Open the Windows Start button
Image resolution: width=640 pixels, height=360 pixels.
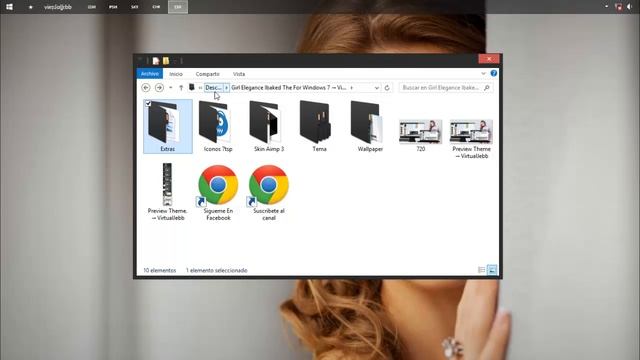(x=9, y=7)
